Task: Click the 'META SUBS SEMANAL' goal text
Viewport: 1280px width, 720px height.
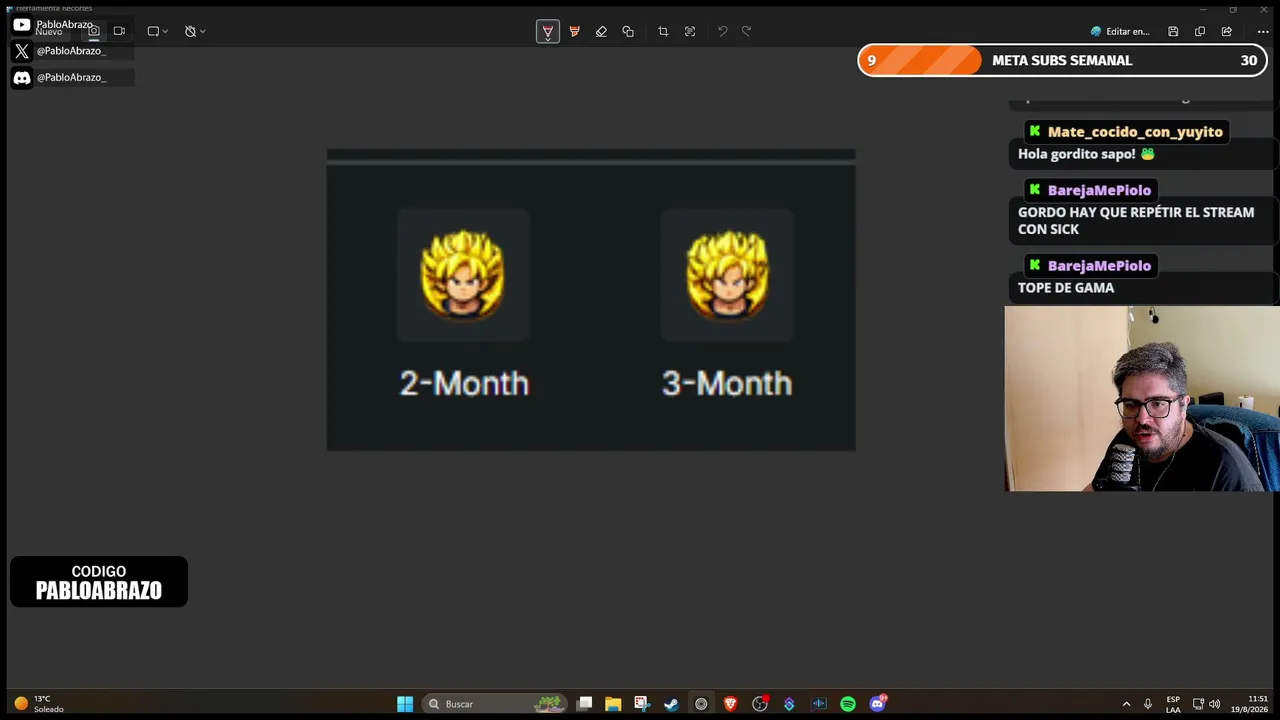Action: point(1062,60)
